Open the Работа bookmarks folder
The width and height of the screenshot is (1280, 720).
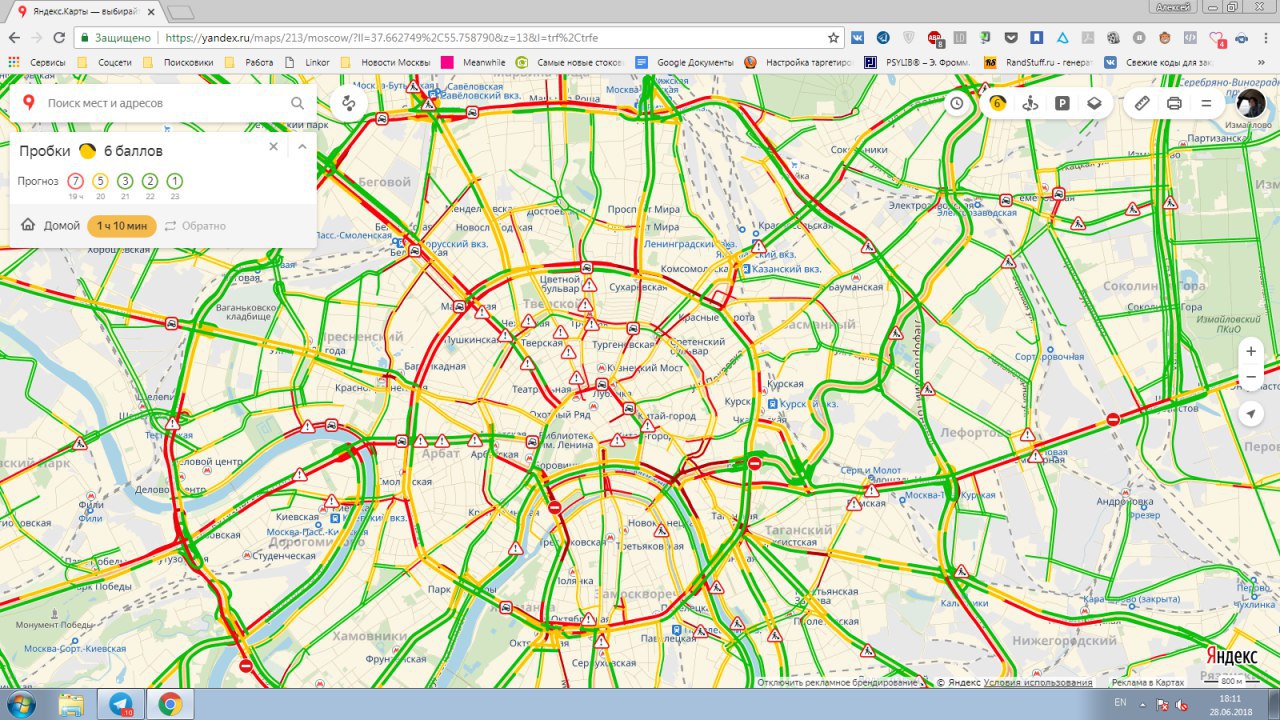pyautogui.click(x=250, y=62)
